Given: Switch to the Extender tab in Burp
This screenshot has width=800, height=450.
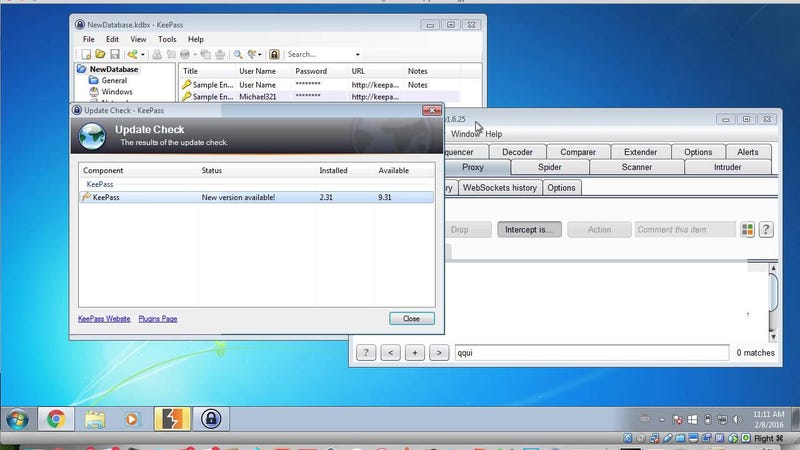Looking at the screenshot, I should coord(640,152).
